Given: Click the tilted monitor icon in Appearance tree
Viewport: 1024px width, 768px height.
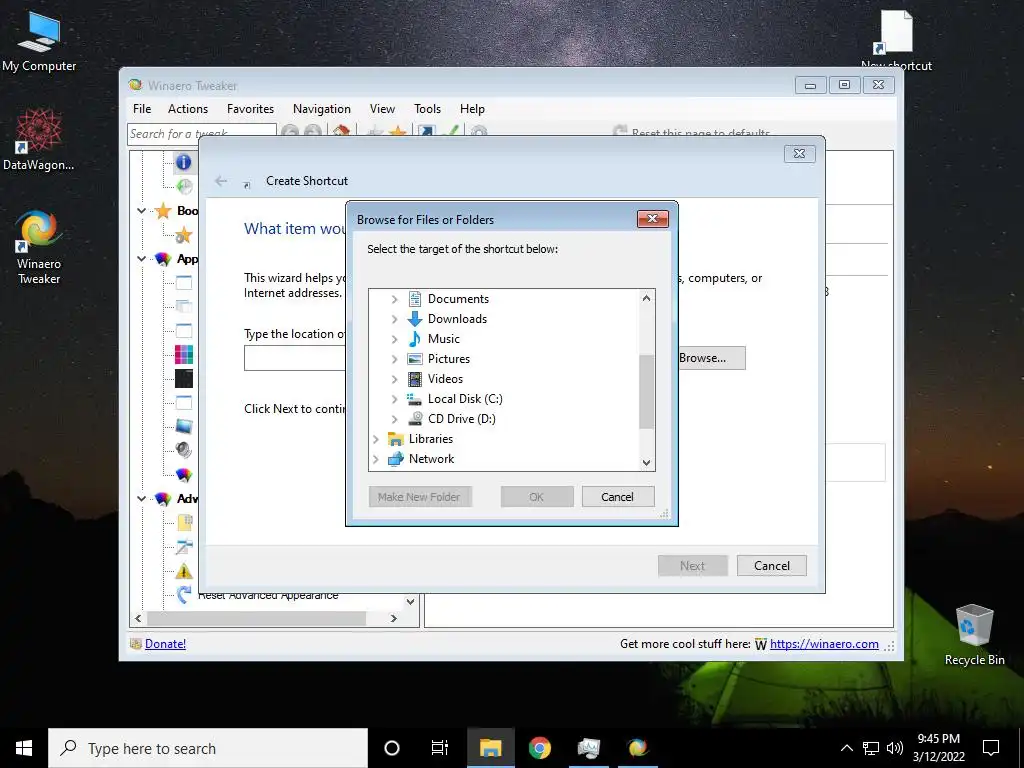Looking at the screenshot, I should click(184, 426).
